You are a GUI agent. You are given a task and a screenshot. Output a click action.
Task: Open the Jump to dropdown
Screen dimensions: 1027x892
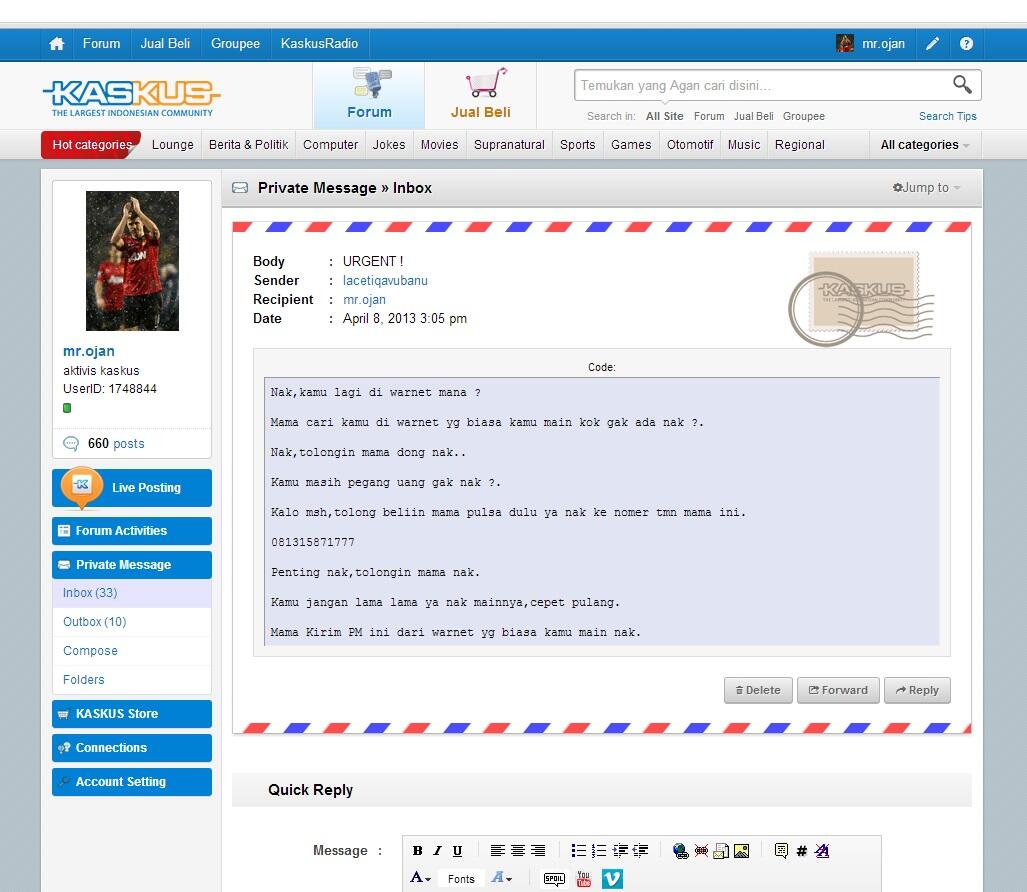(x=926, y=187)
